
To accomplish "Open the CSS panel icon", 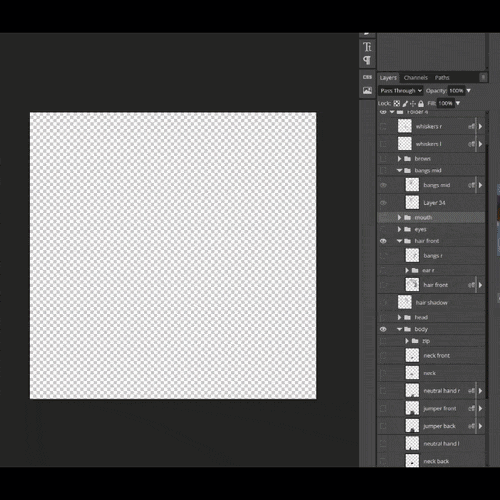I will click(x=367, y=77).
